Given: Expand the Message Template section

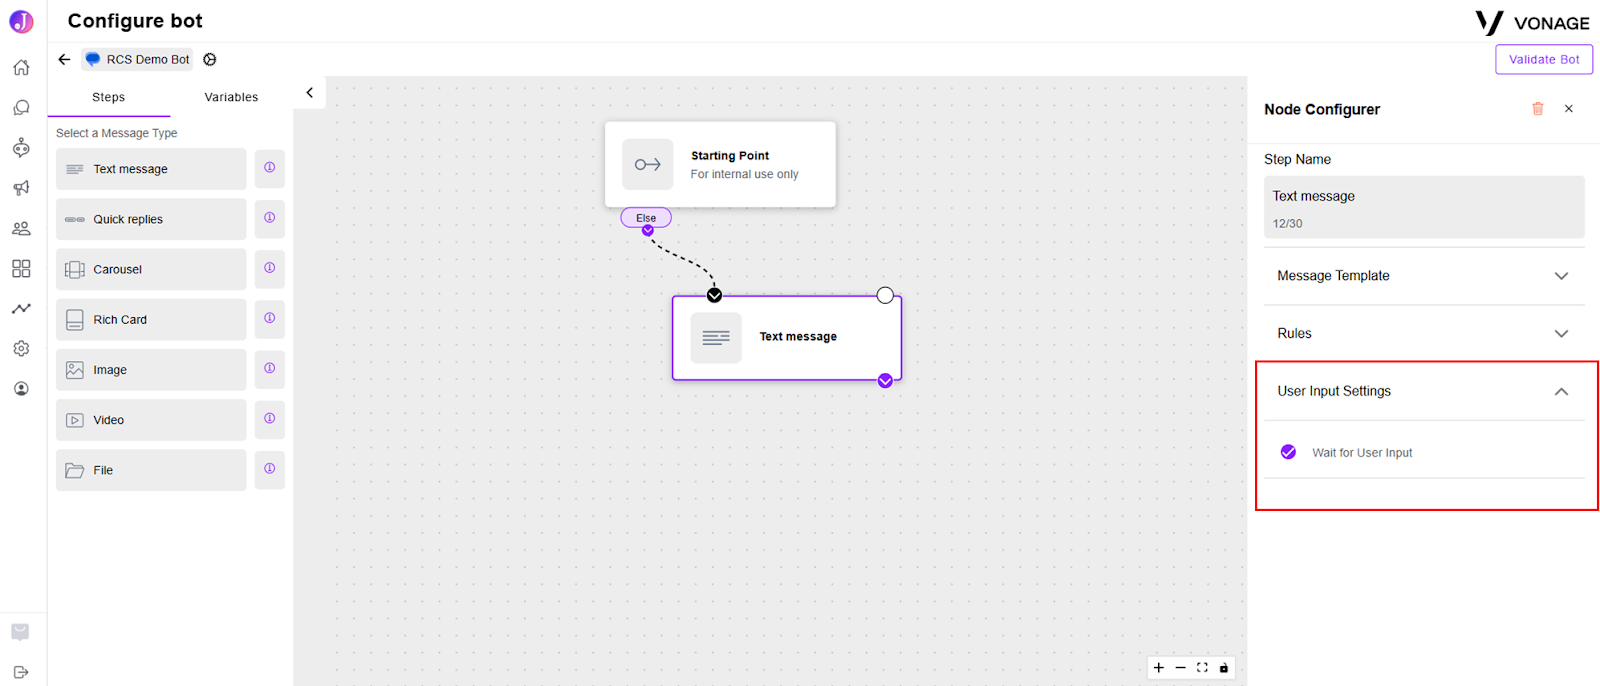Looking at the screenshot, I should 1424,276.
